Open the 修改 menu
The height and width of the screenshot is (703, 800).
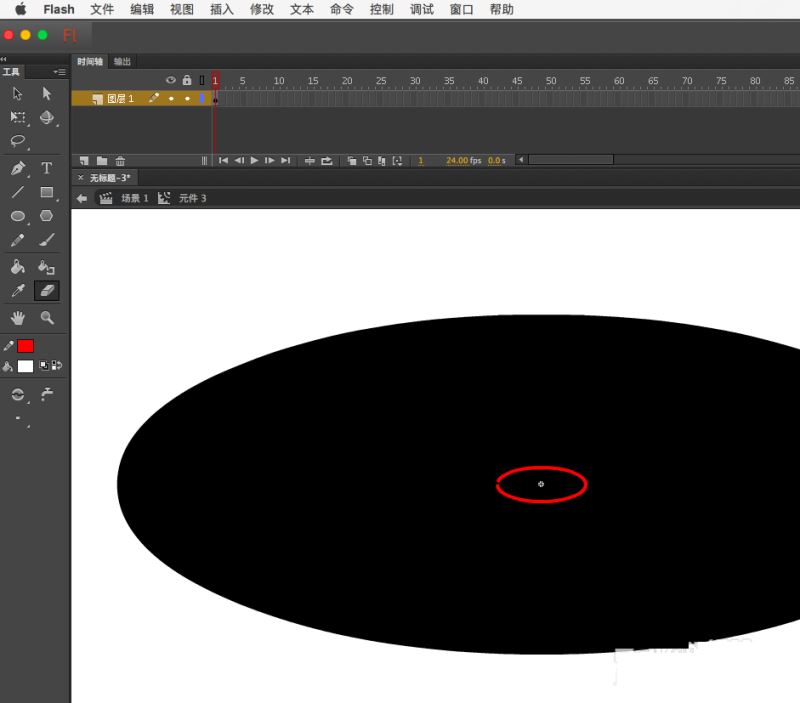click(x=262, y=9)
